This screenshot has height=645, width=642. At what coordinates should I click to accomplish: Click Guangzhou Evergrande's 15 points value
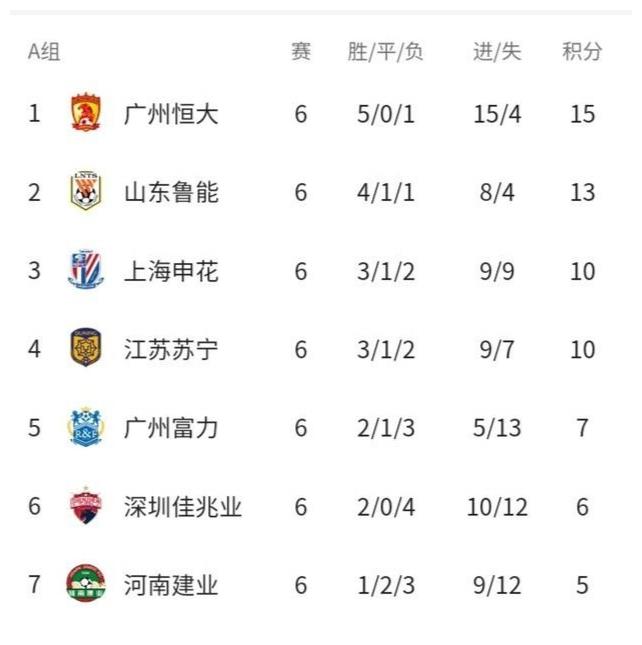[582, 114]
